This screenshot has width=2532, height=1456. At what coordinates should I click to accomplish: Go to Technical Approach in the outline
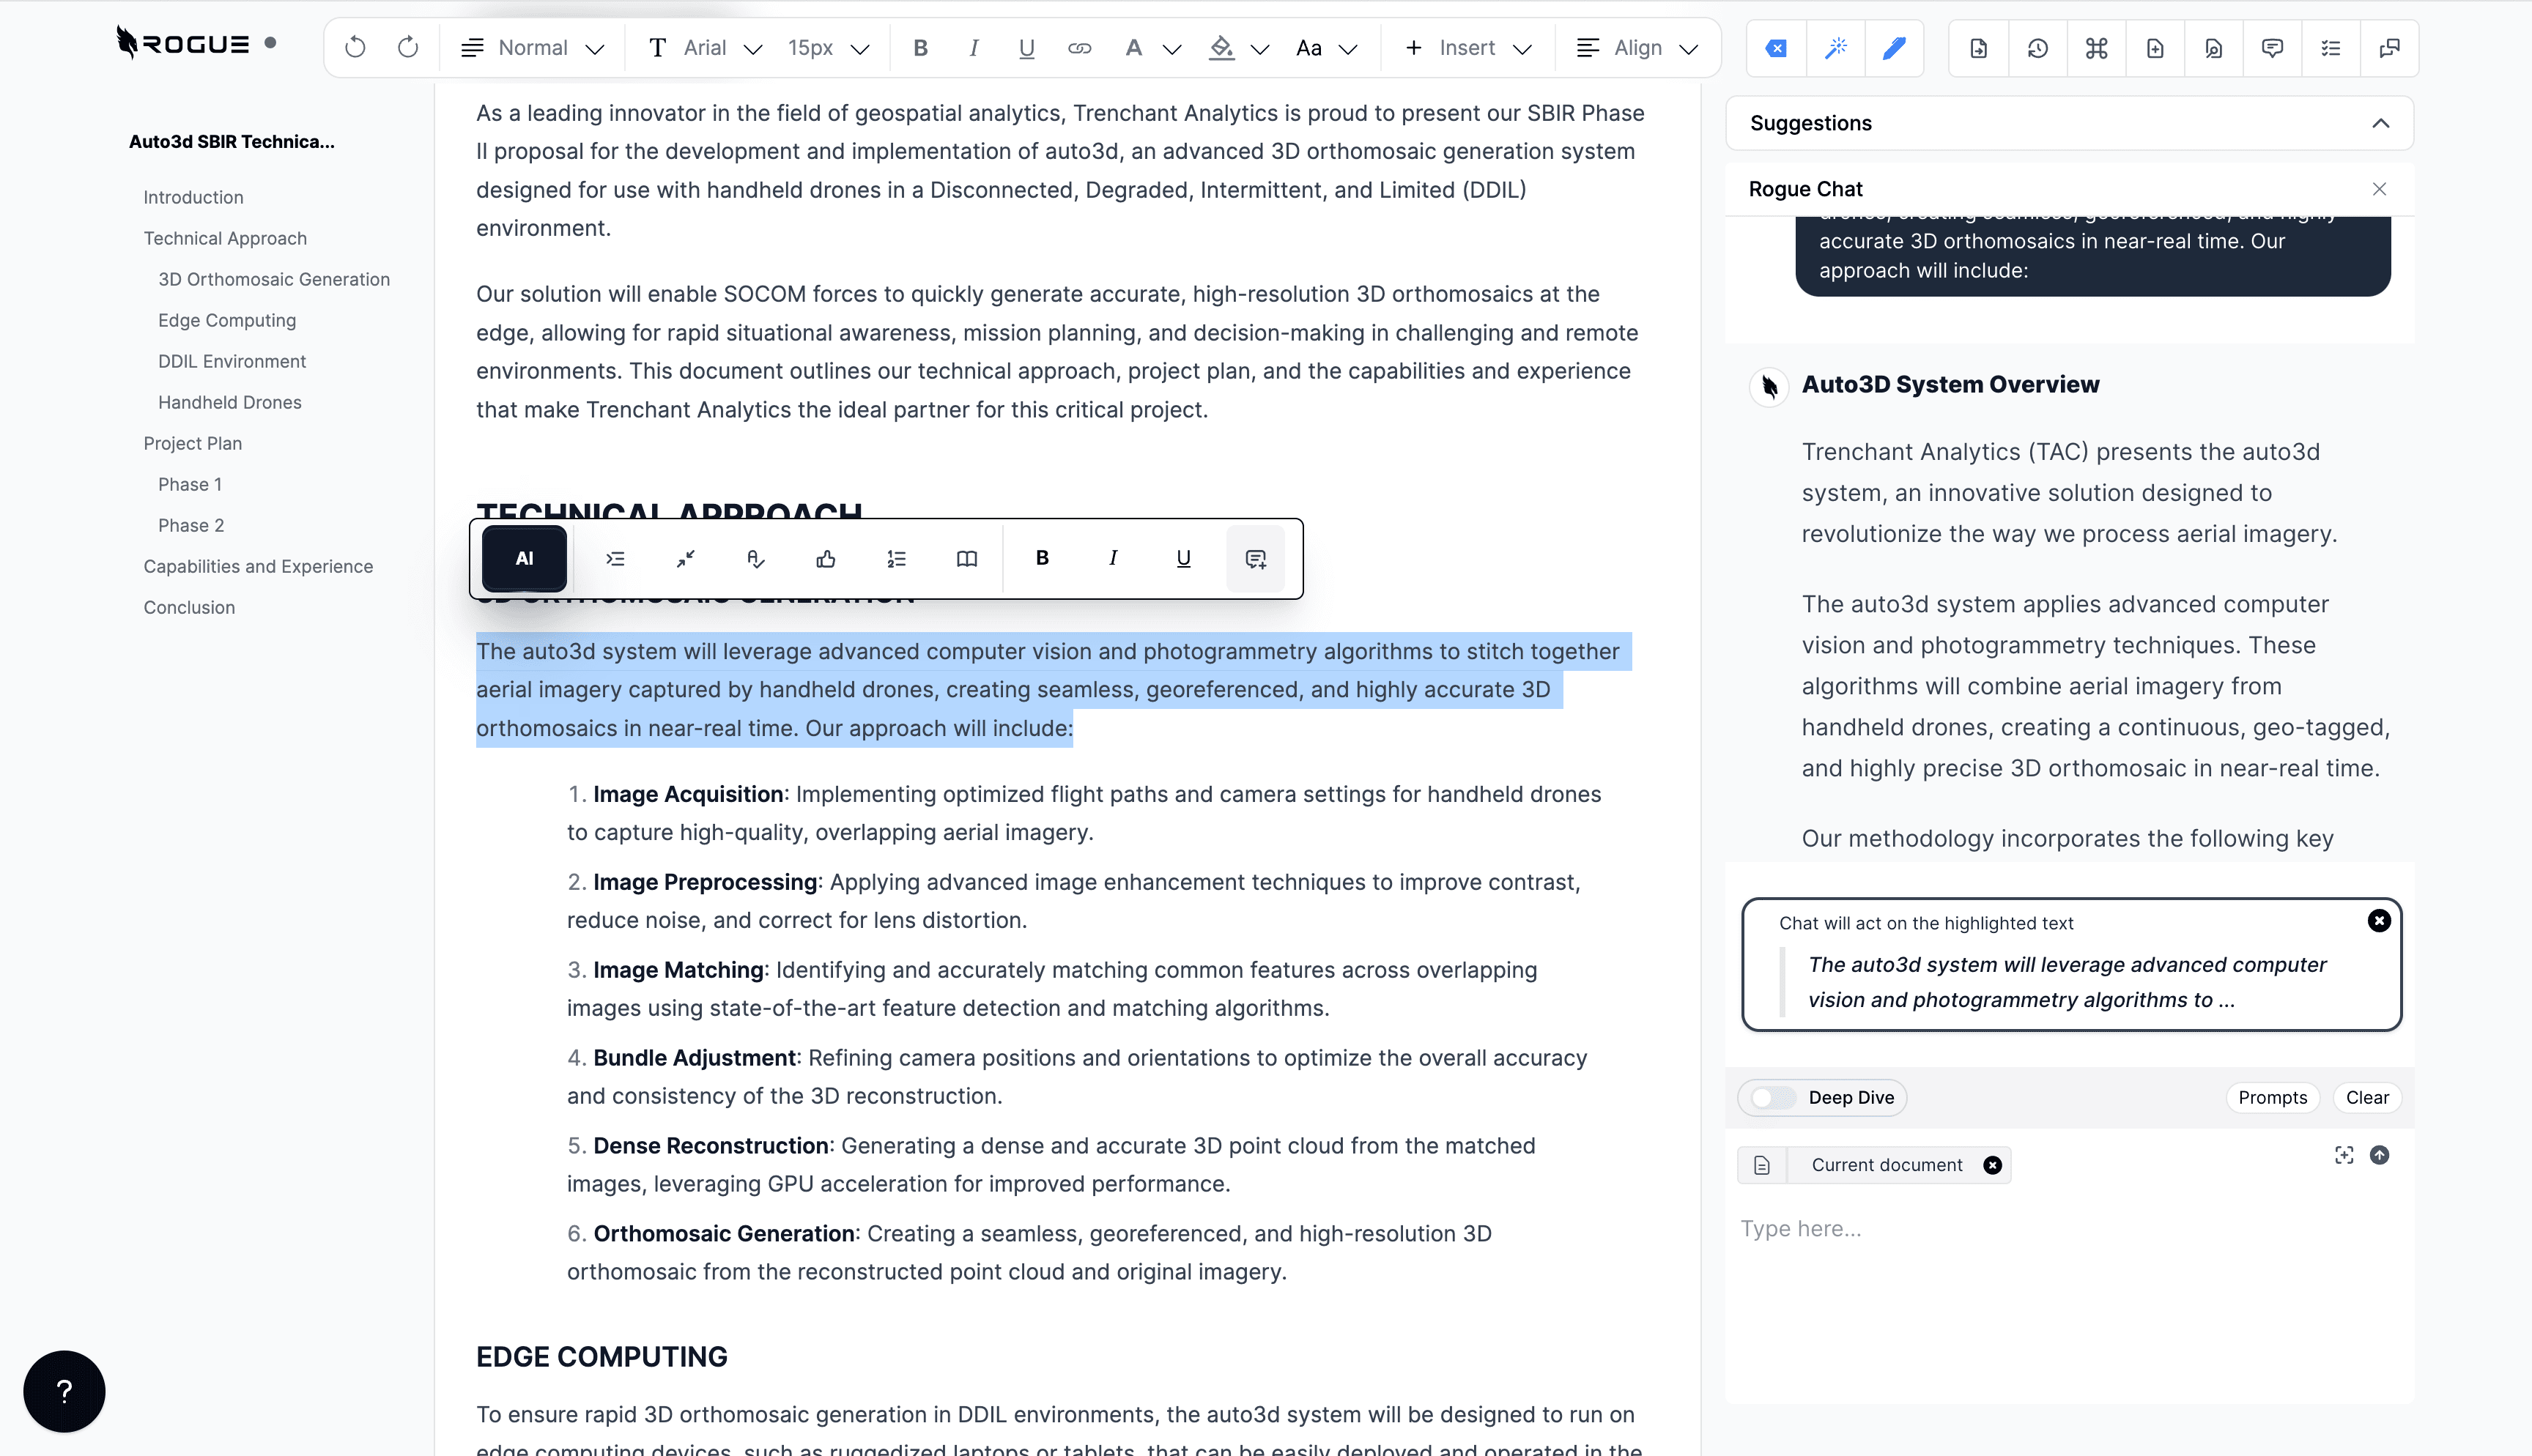tap(225, 238)
